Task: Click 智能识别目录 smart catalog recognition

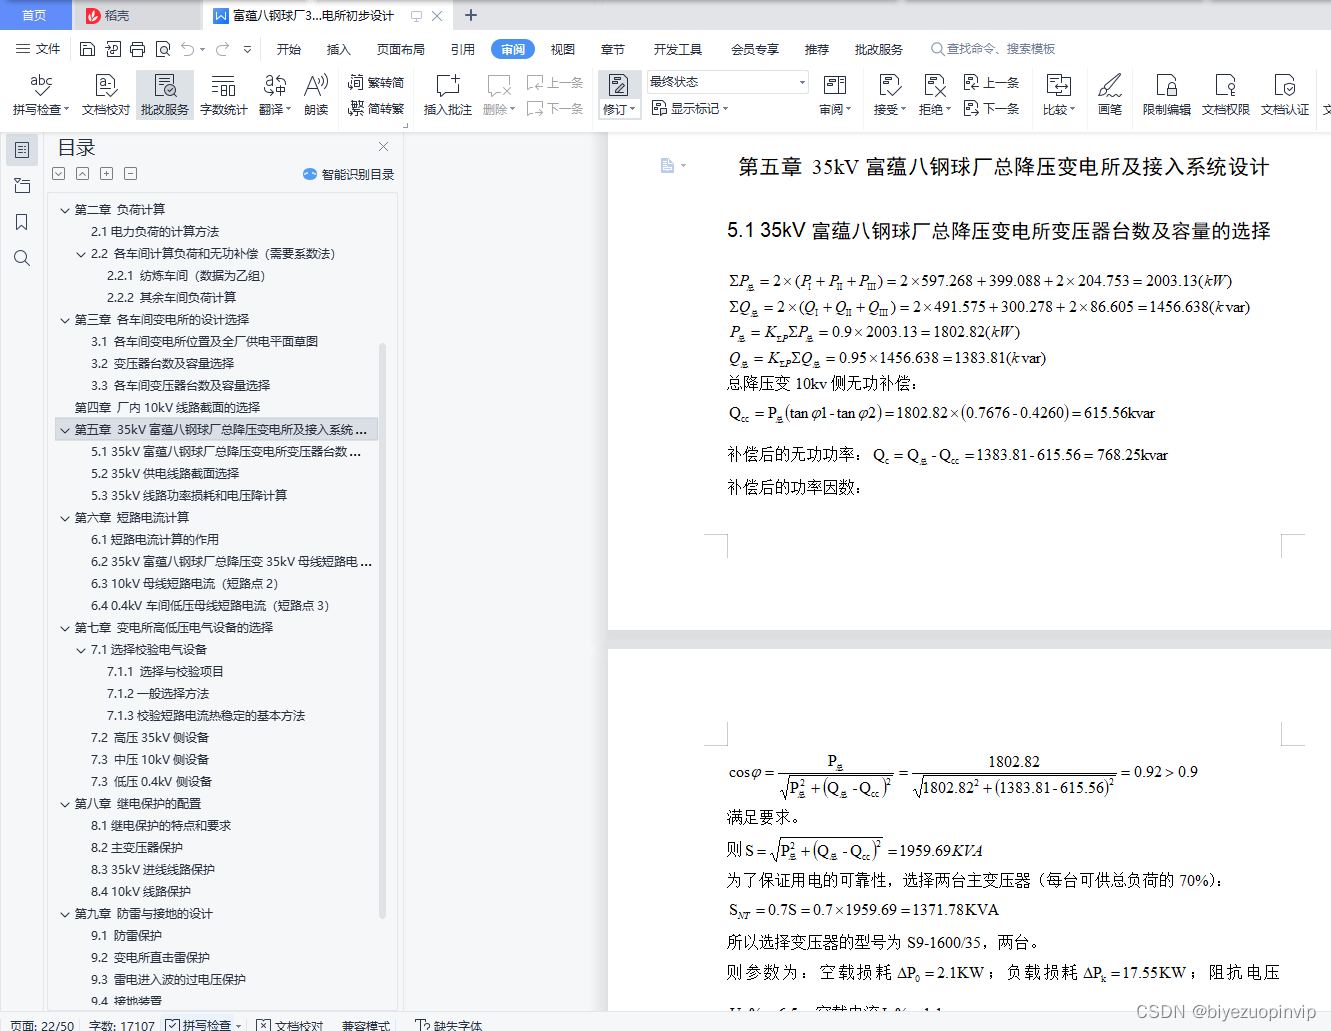Action: click(x=347, y=173)
